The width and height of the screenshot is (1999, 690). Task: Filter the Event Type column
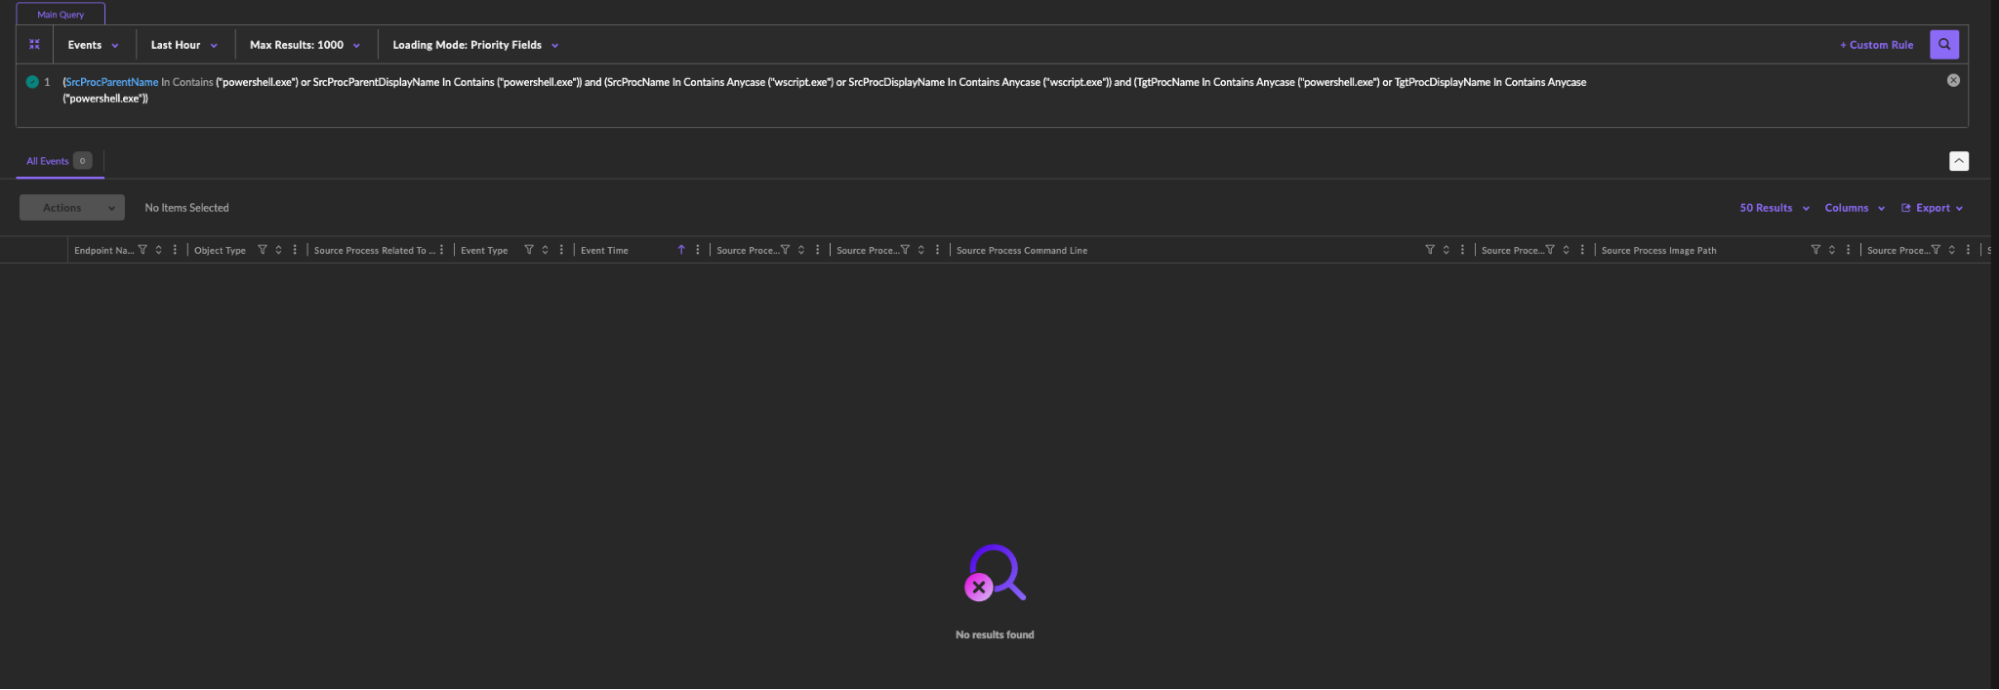tap(529, 250)
